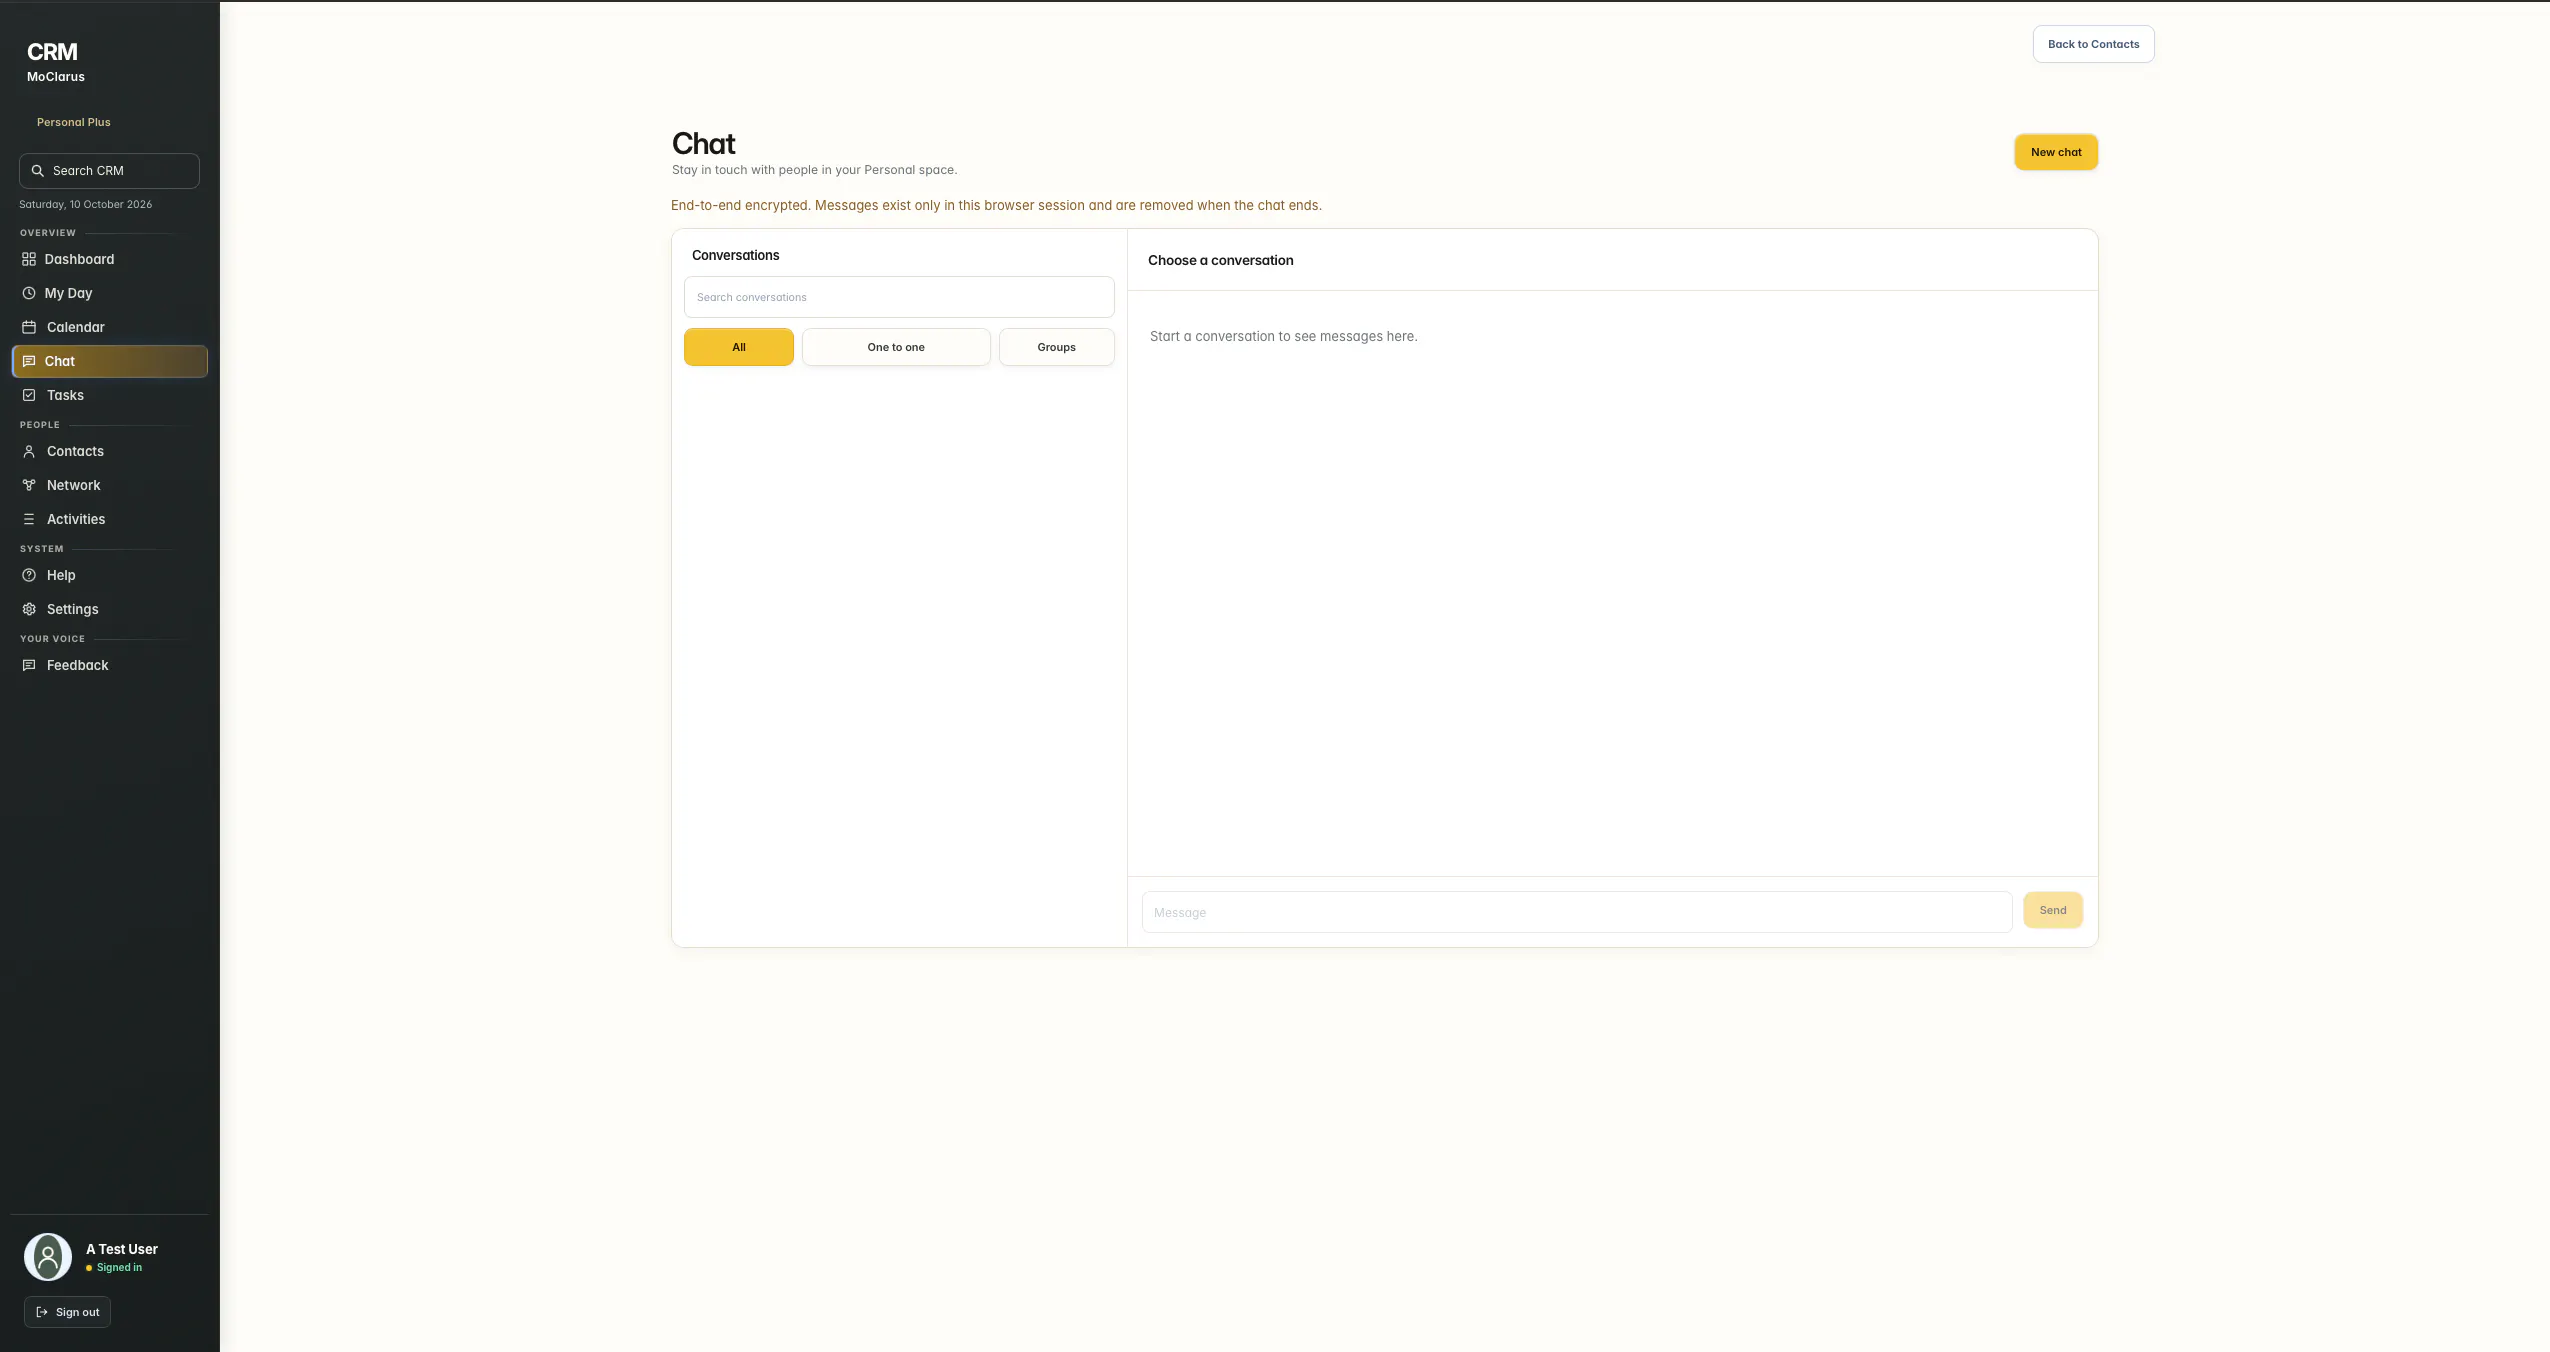Click the My Day clock icon
Screen dimensions: 2550x1352
point(29,293)
